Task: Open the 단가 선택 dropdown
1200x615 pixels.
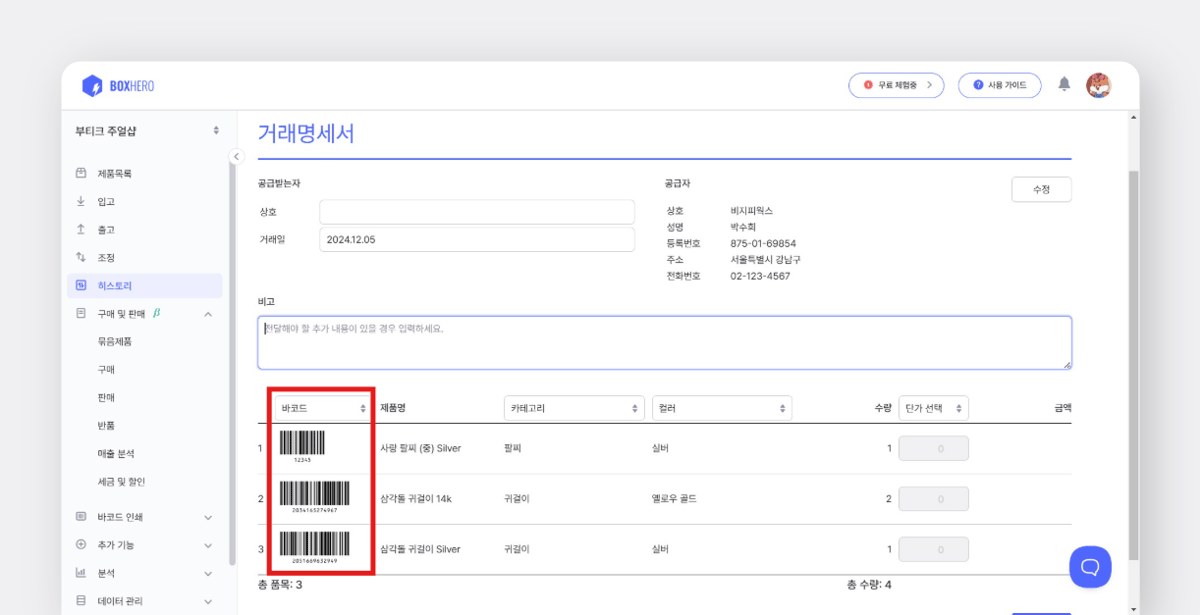Action: pyautogui.click(x=933, y=407)
